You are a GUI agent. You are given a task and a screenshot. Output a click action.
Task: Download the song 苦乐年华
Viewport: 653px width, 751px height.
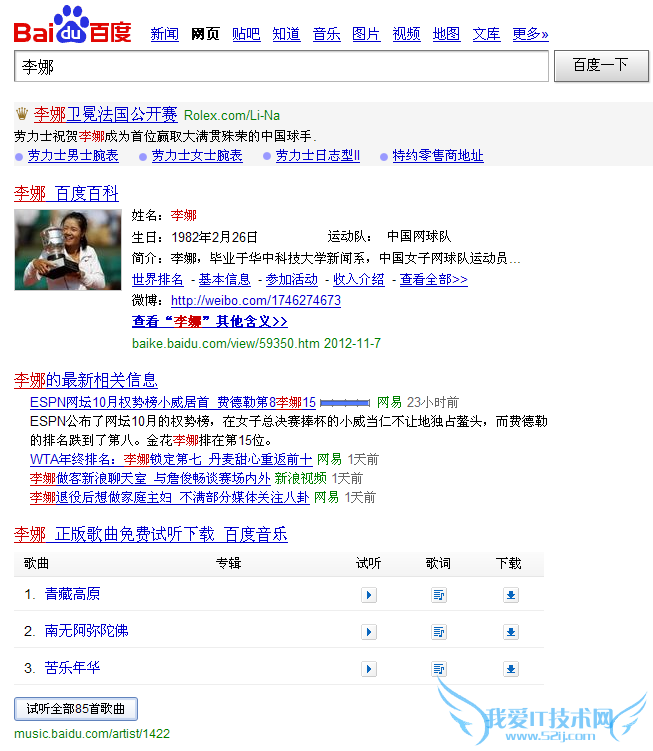pos(511,669)
